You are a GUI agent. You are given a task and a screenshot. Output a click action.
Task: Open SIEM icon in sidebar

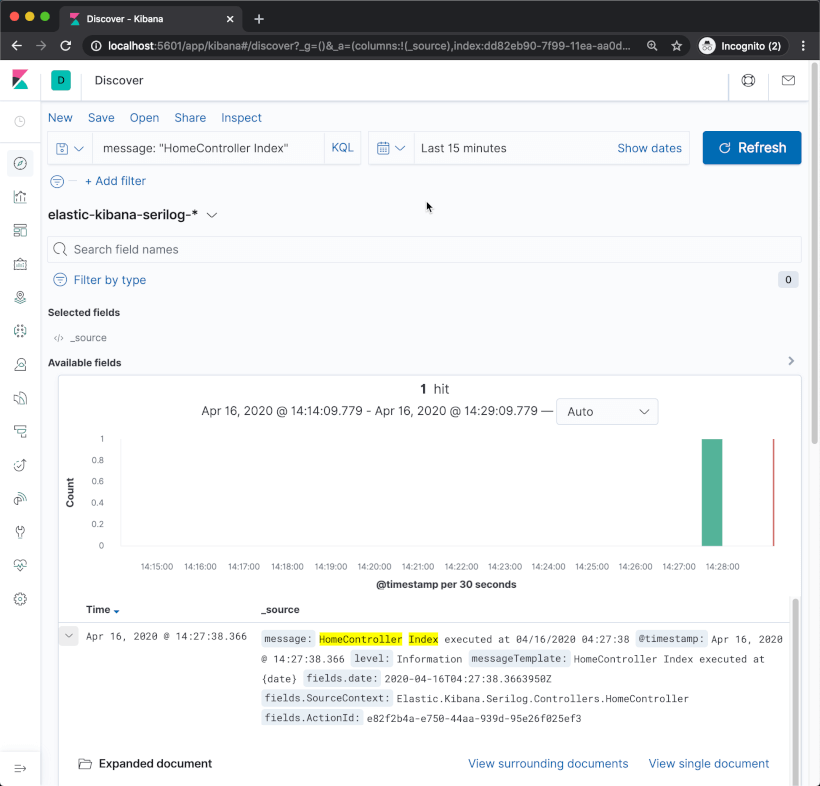tap(20, 499)
